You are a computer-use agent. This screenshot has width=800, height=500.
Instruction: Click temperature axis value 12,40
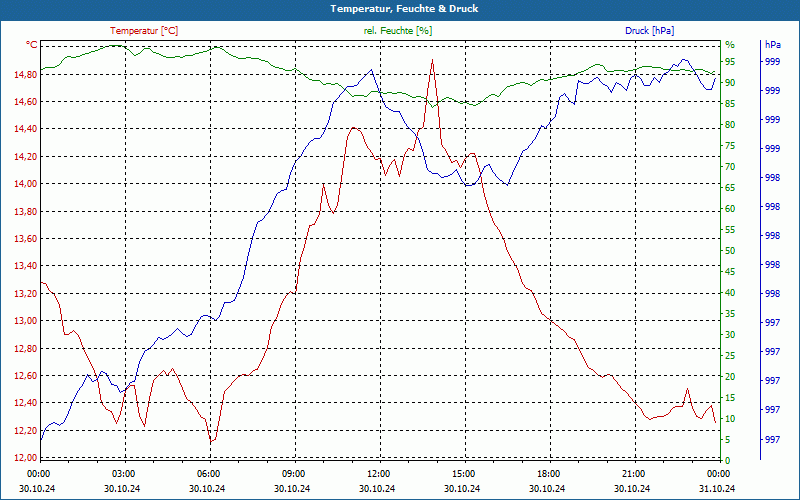(25, 403)
